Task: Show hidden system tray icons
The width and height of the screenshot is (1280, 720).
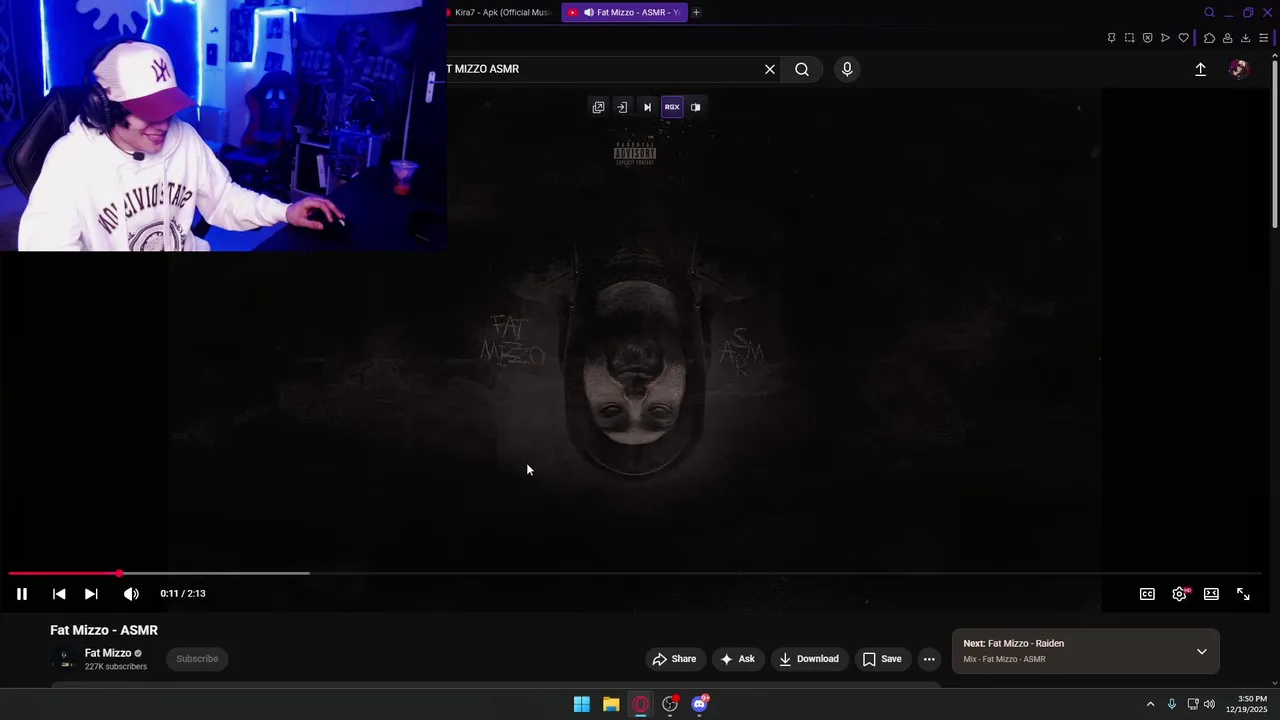Action: pyautogui.click(x=1150, y=704)
